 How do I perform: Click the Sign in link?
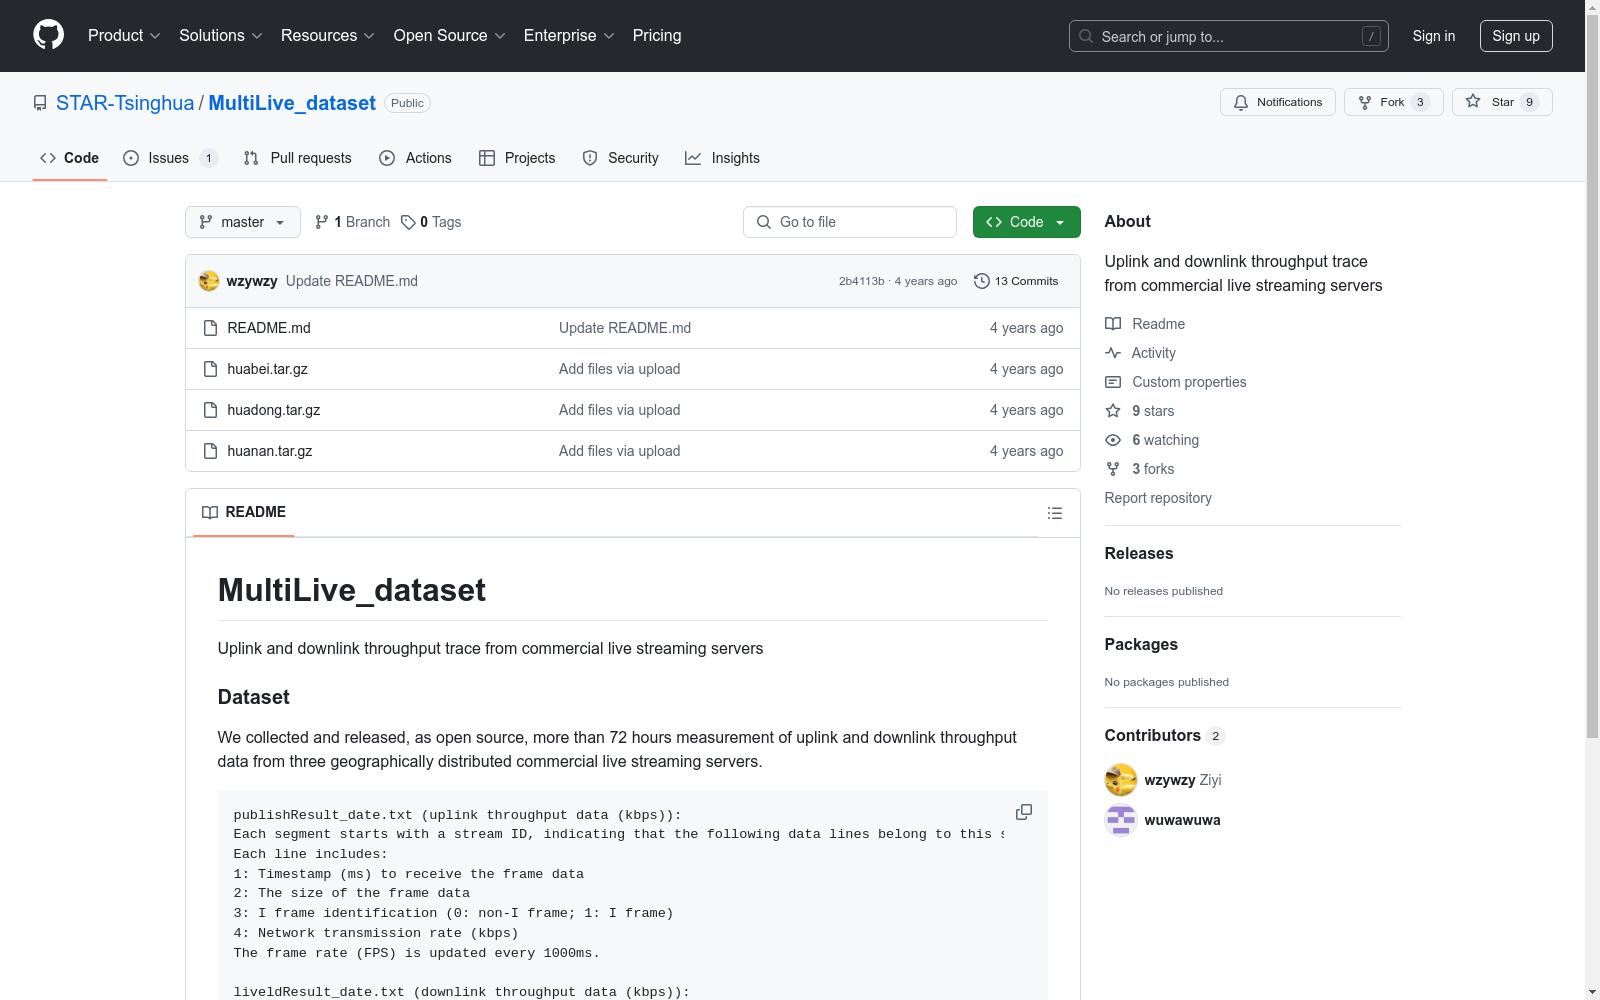1434,36
